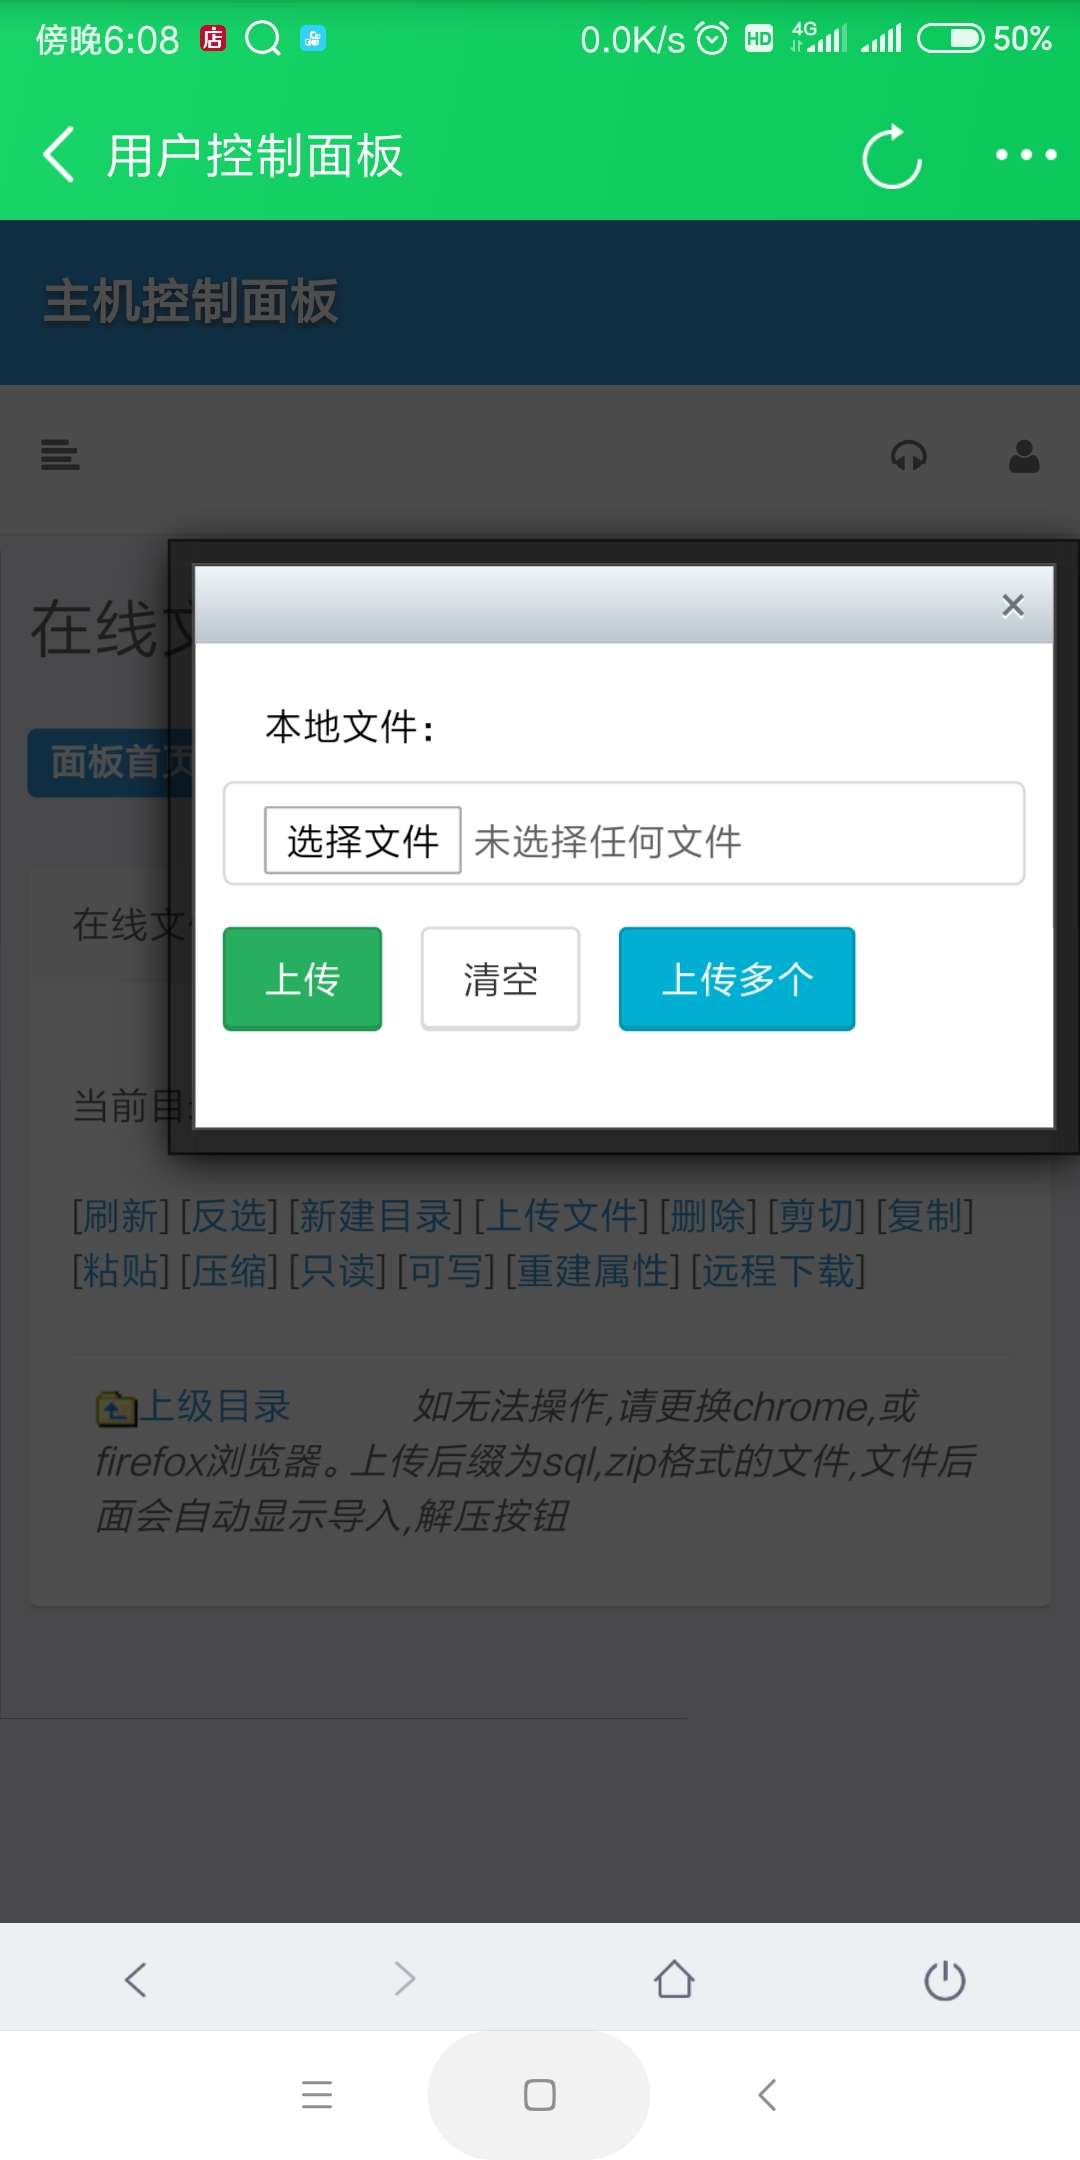The height and width of the screenshot is (2160, 1080).
Task: Tap the back arrow beside 用户控制面板
Action: click(x=59, y=155)
